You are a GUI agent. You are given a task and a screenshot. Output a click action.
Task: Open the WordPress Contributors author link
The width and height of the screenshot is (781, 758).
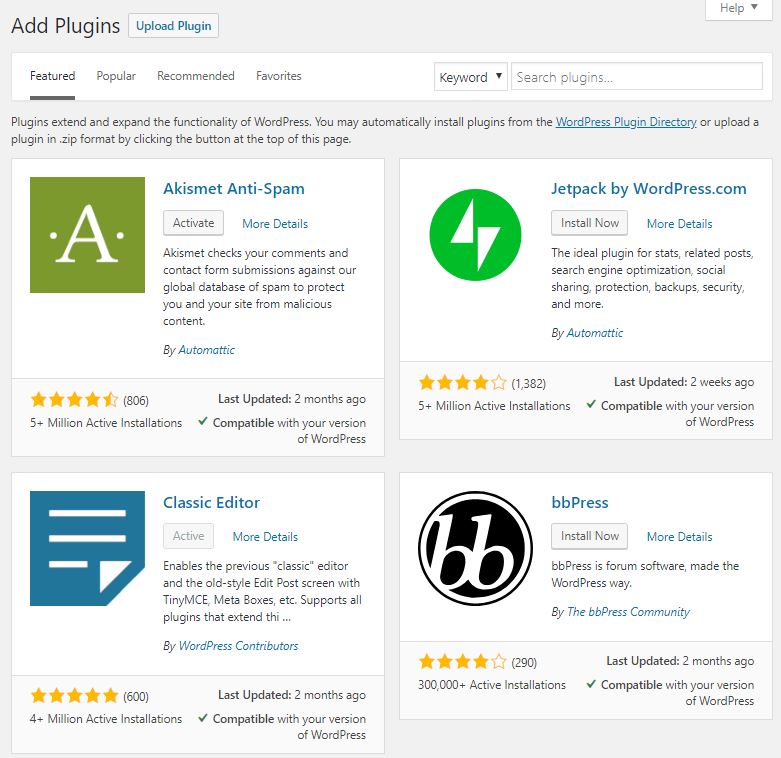tap(238, 646)
